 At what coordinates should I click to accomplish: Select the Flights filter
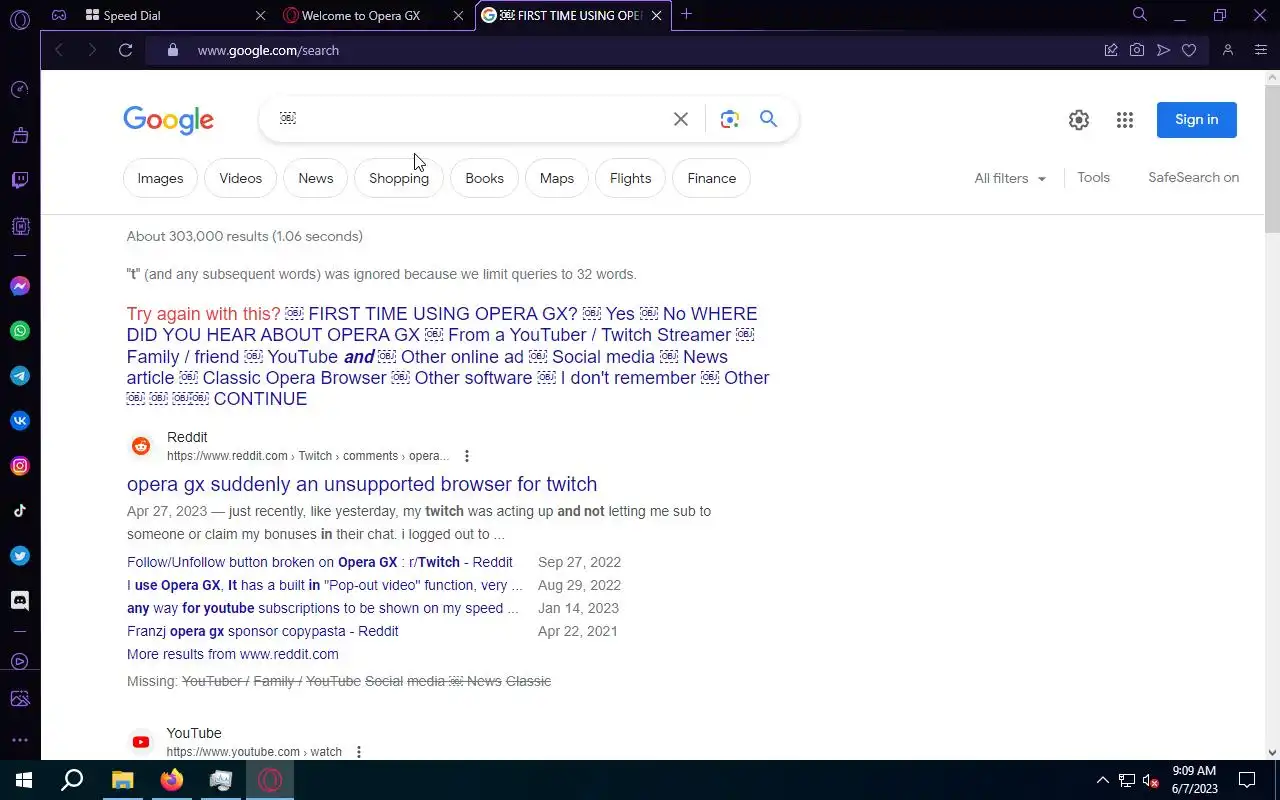click(x=630, y=178)
